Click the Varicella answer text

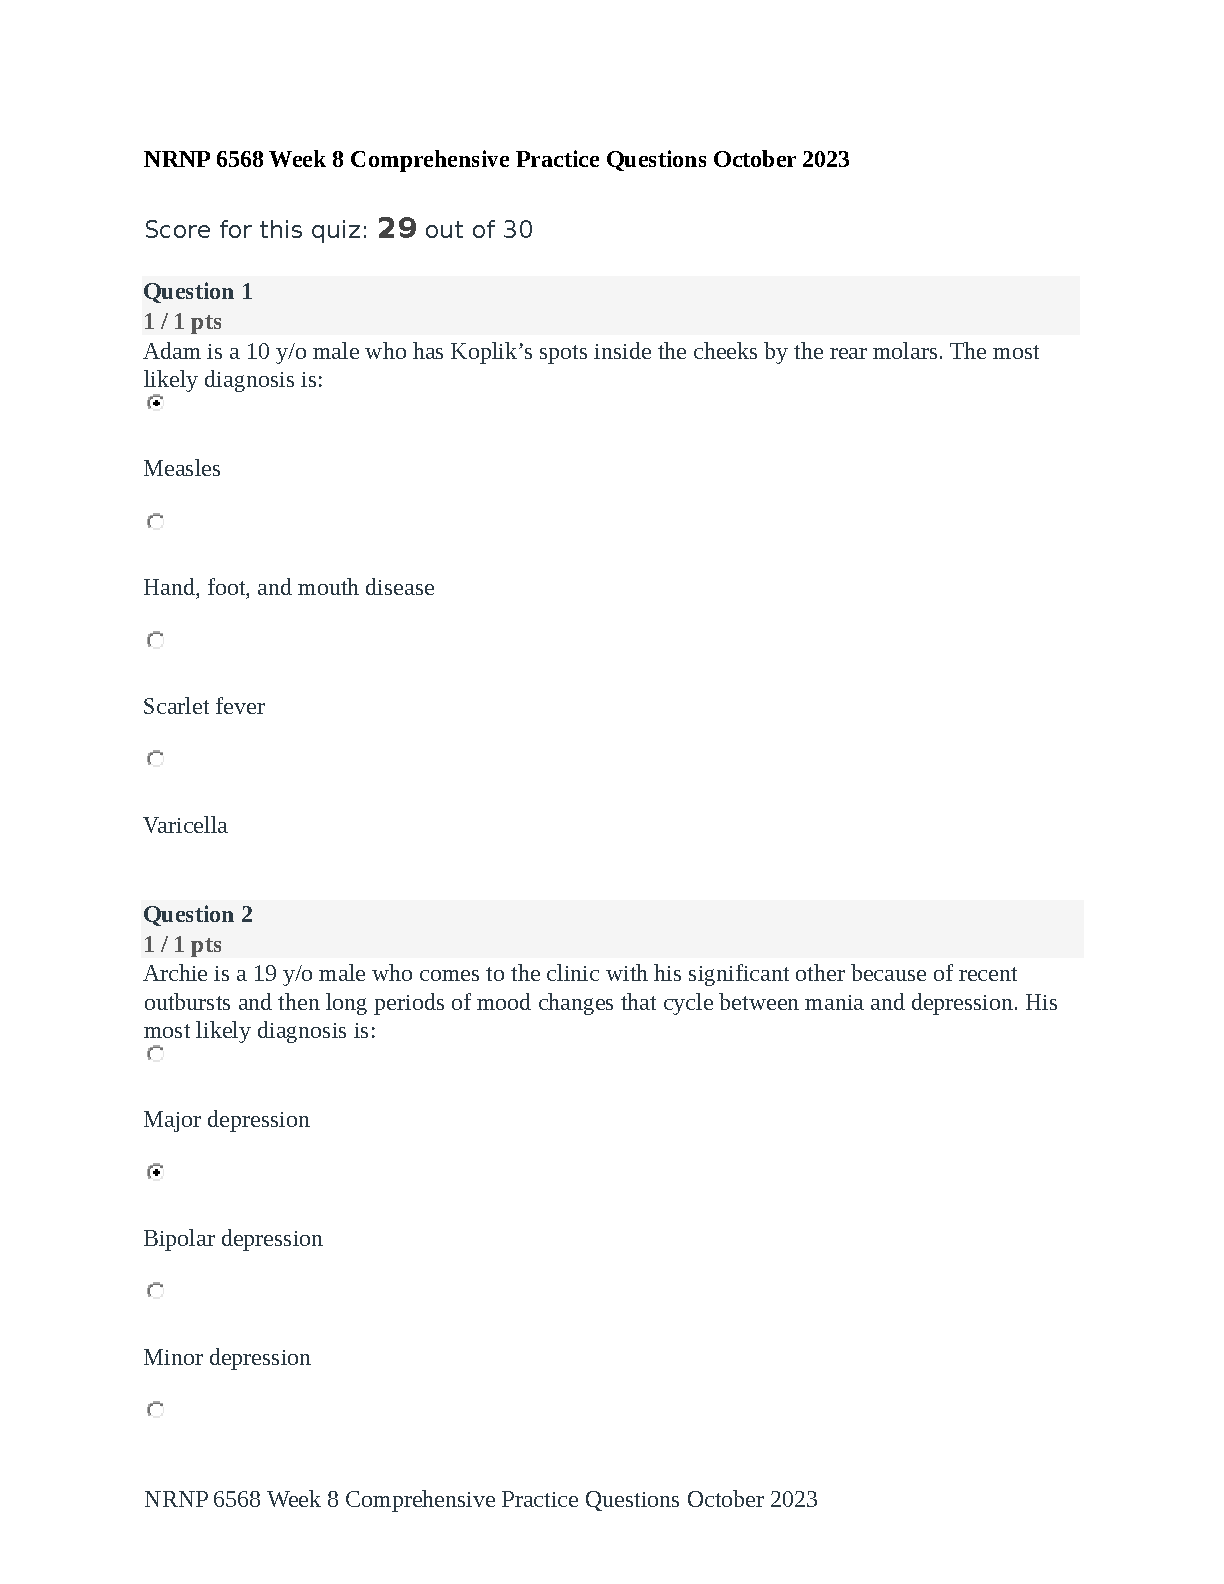(x=185, y=826)
